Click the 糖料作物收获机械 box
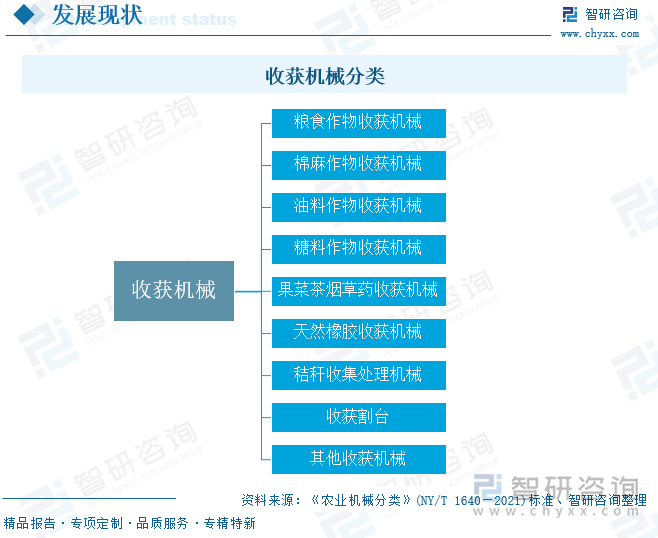This screenshot has height=538, width=658. pos(358,249)
